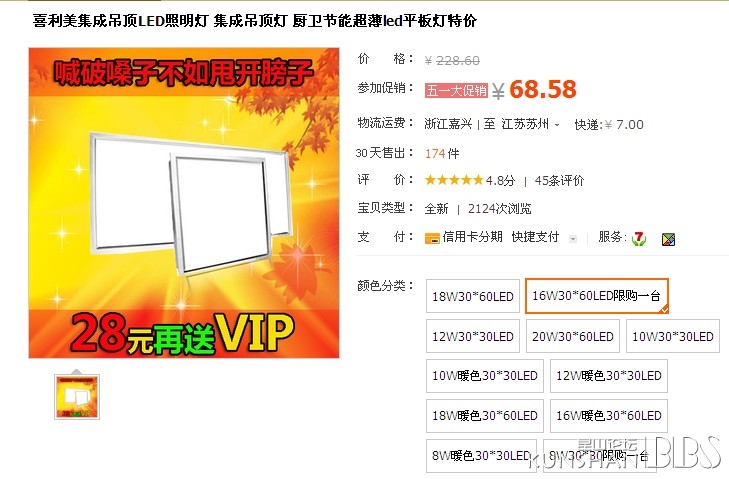This screenshot has height=479, width=729.
Task: Click the five-star rating icons
Action: [x=454, y=180]
